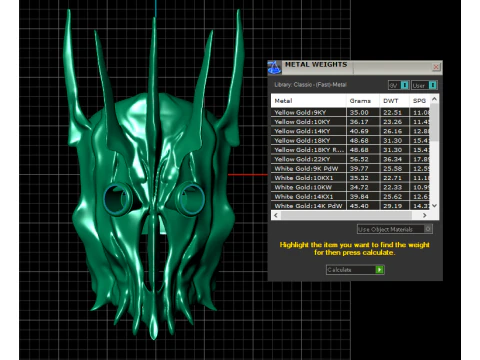Screen dimensions: 480x360
Task: Select the White Gold:10KX1 row
Action: click(x=351, y=178)
